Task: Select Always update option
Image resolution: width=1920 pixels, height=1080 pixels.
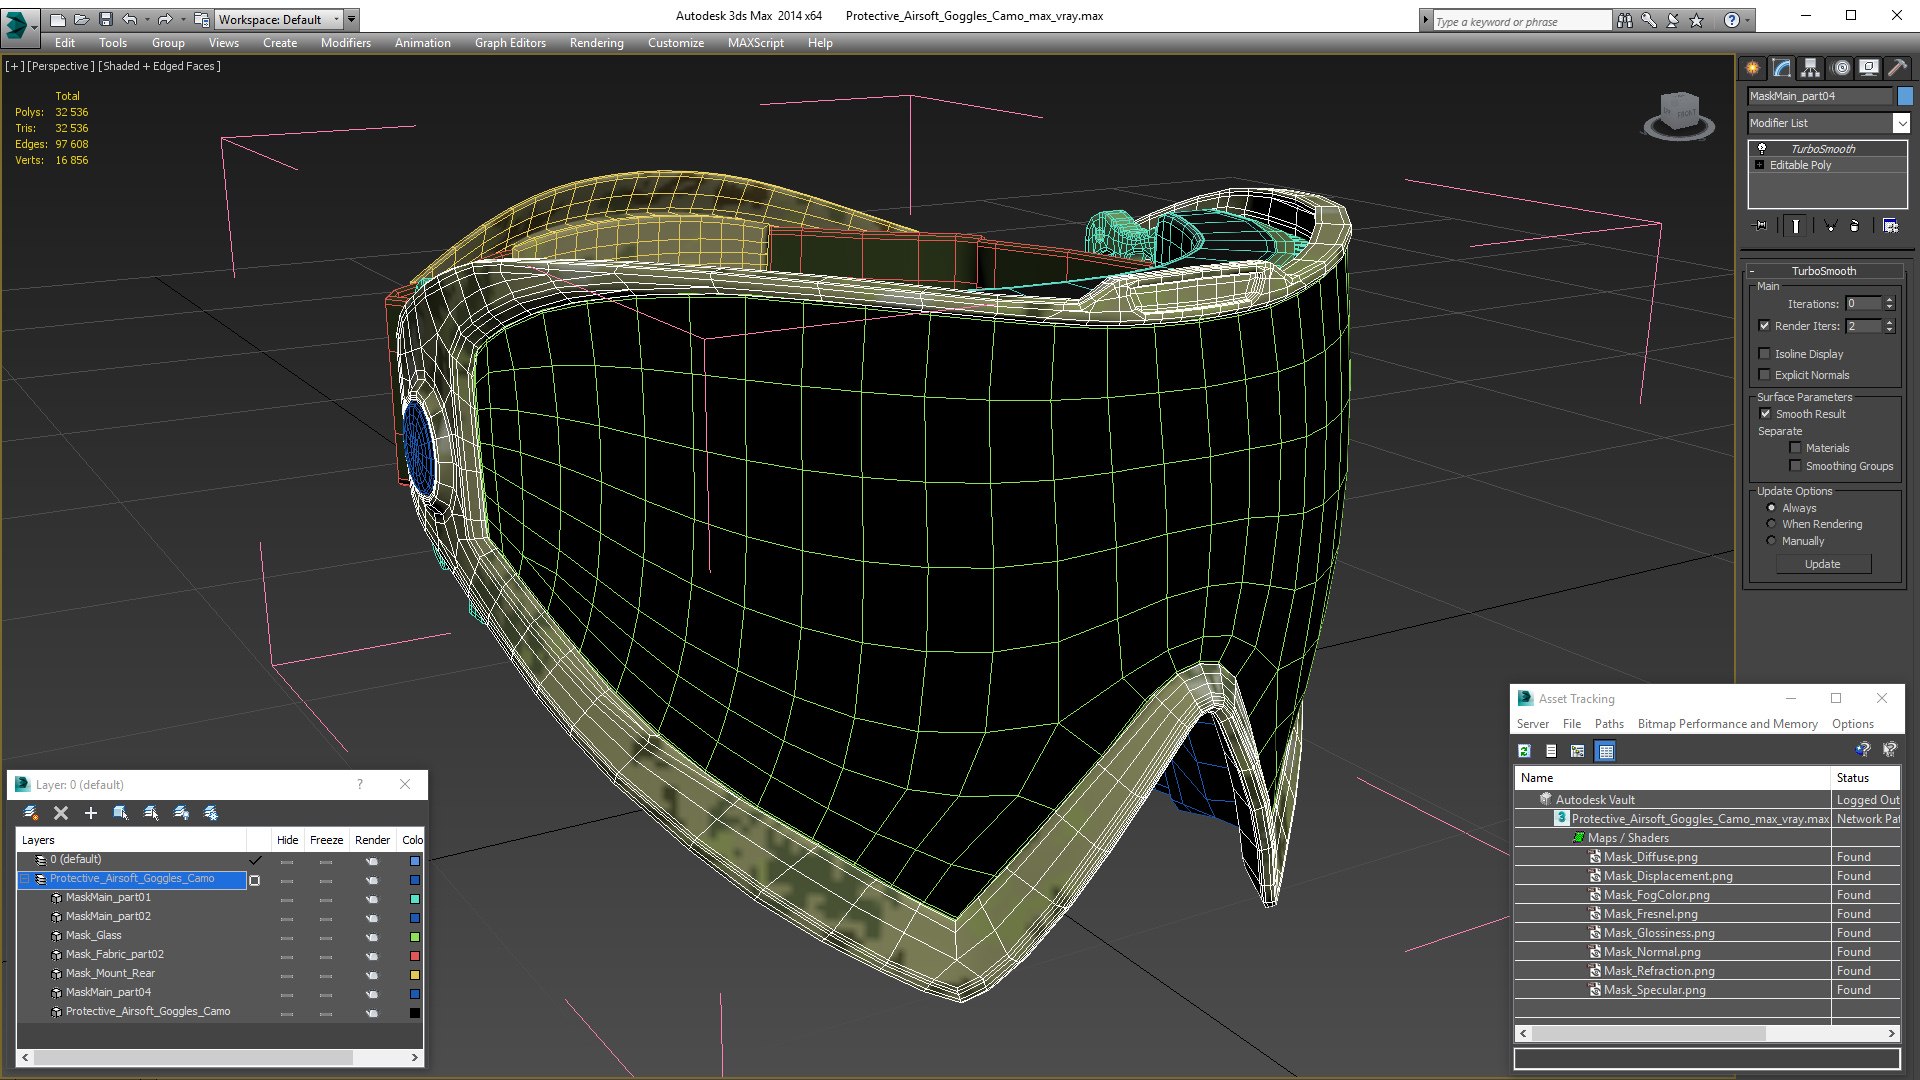Action: point(1771,508)
